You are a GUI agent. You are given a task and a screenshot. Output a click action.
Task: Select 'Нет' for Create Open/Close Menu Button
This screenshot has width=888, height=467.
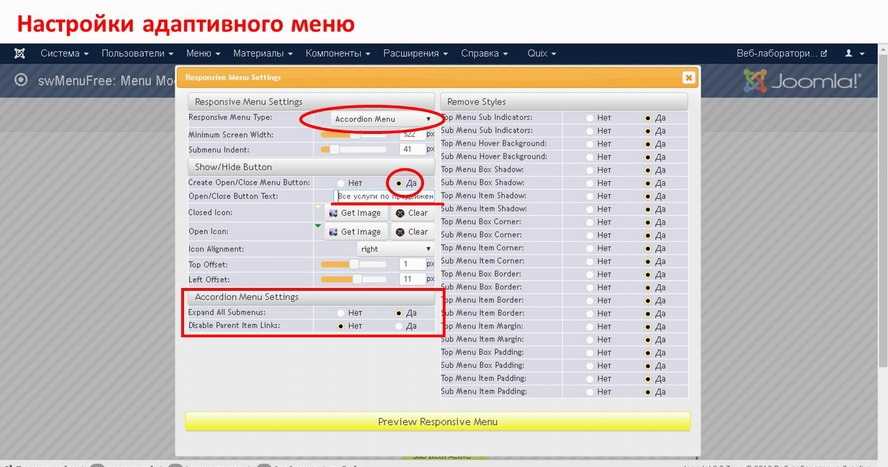[x=342, y=183]
